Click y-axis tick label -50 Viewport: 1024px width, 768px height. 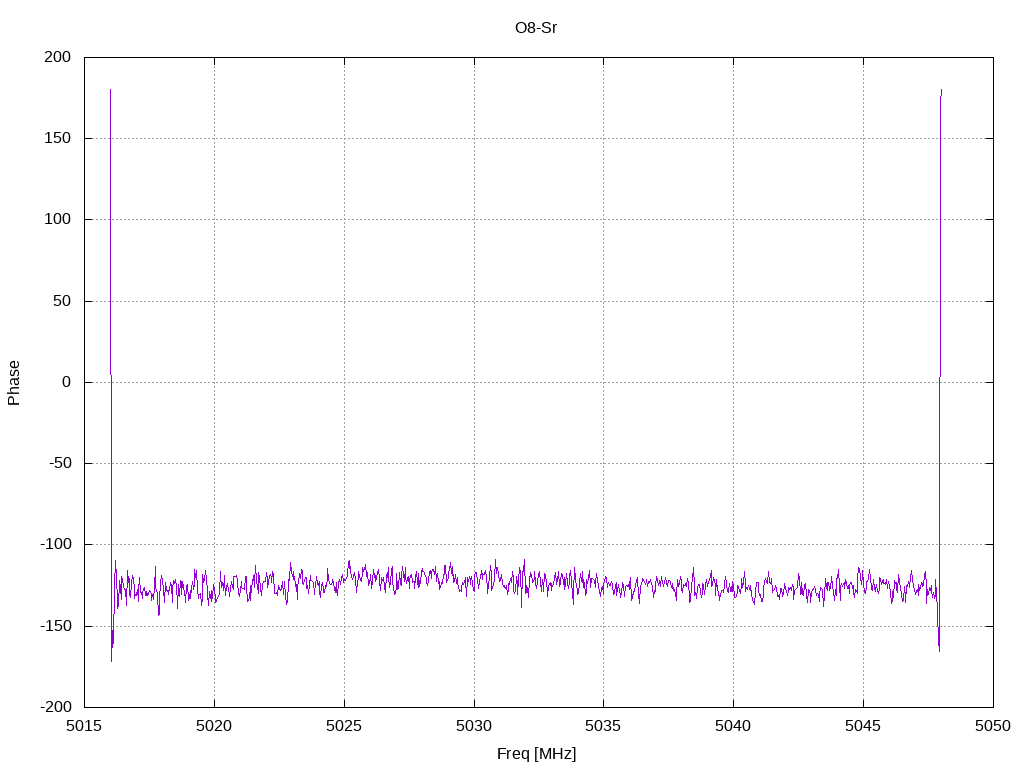click(59, 463)
